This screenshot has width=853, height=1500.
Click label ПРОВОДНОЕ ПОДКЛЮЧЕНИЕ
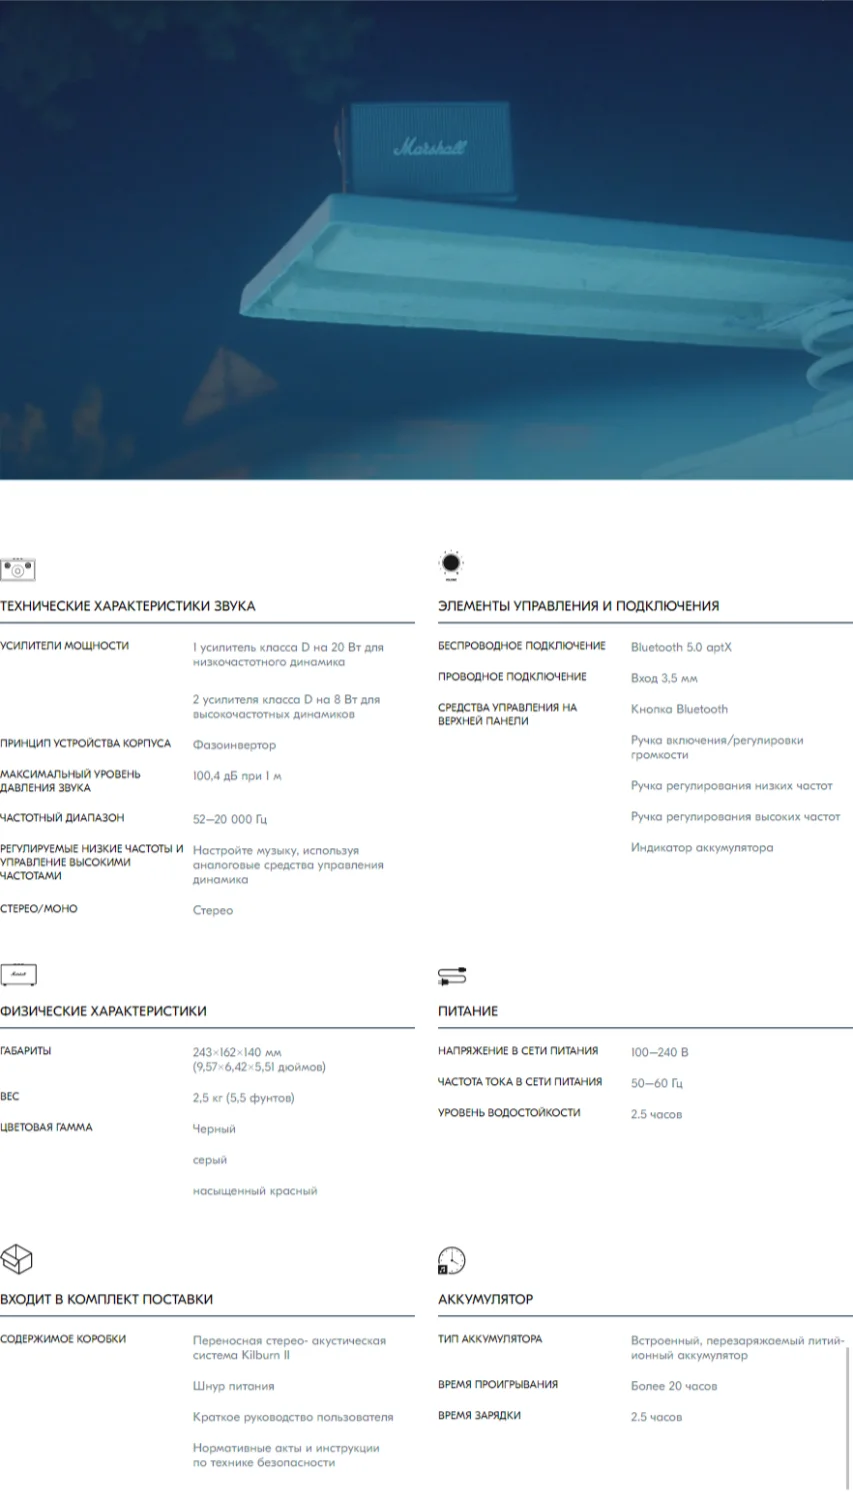point(512,677)
